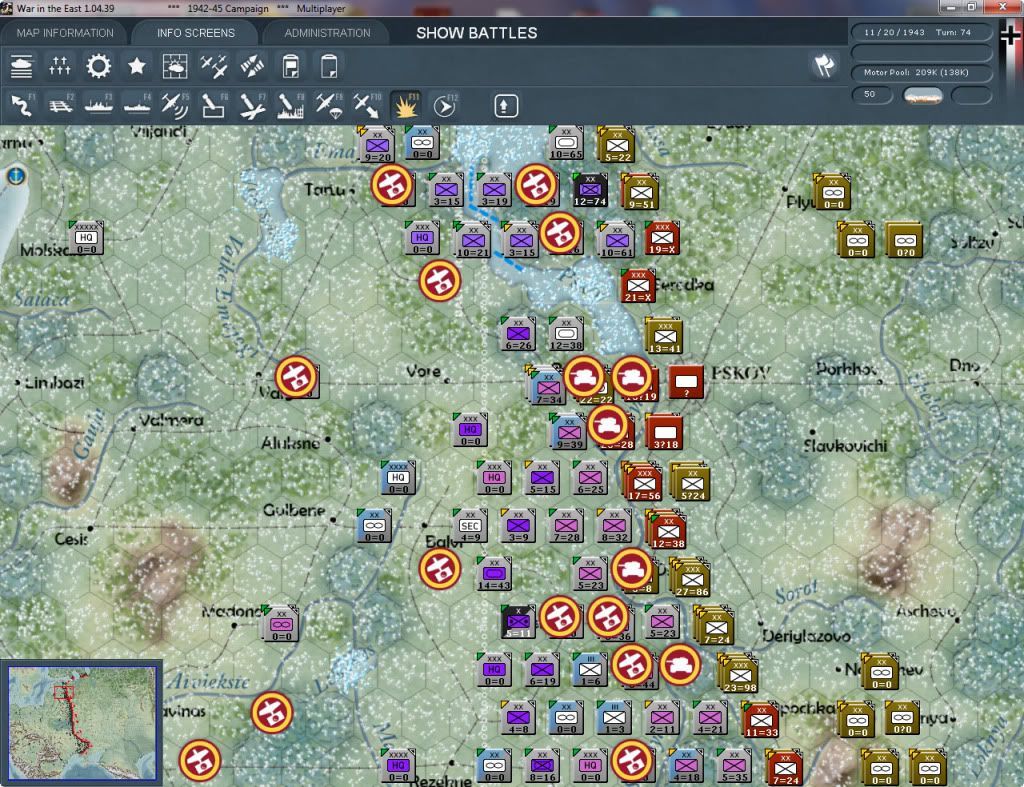Select the 5=35 unit counter

pos(734,765)
